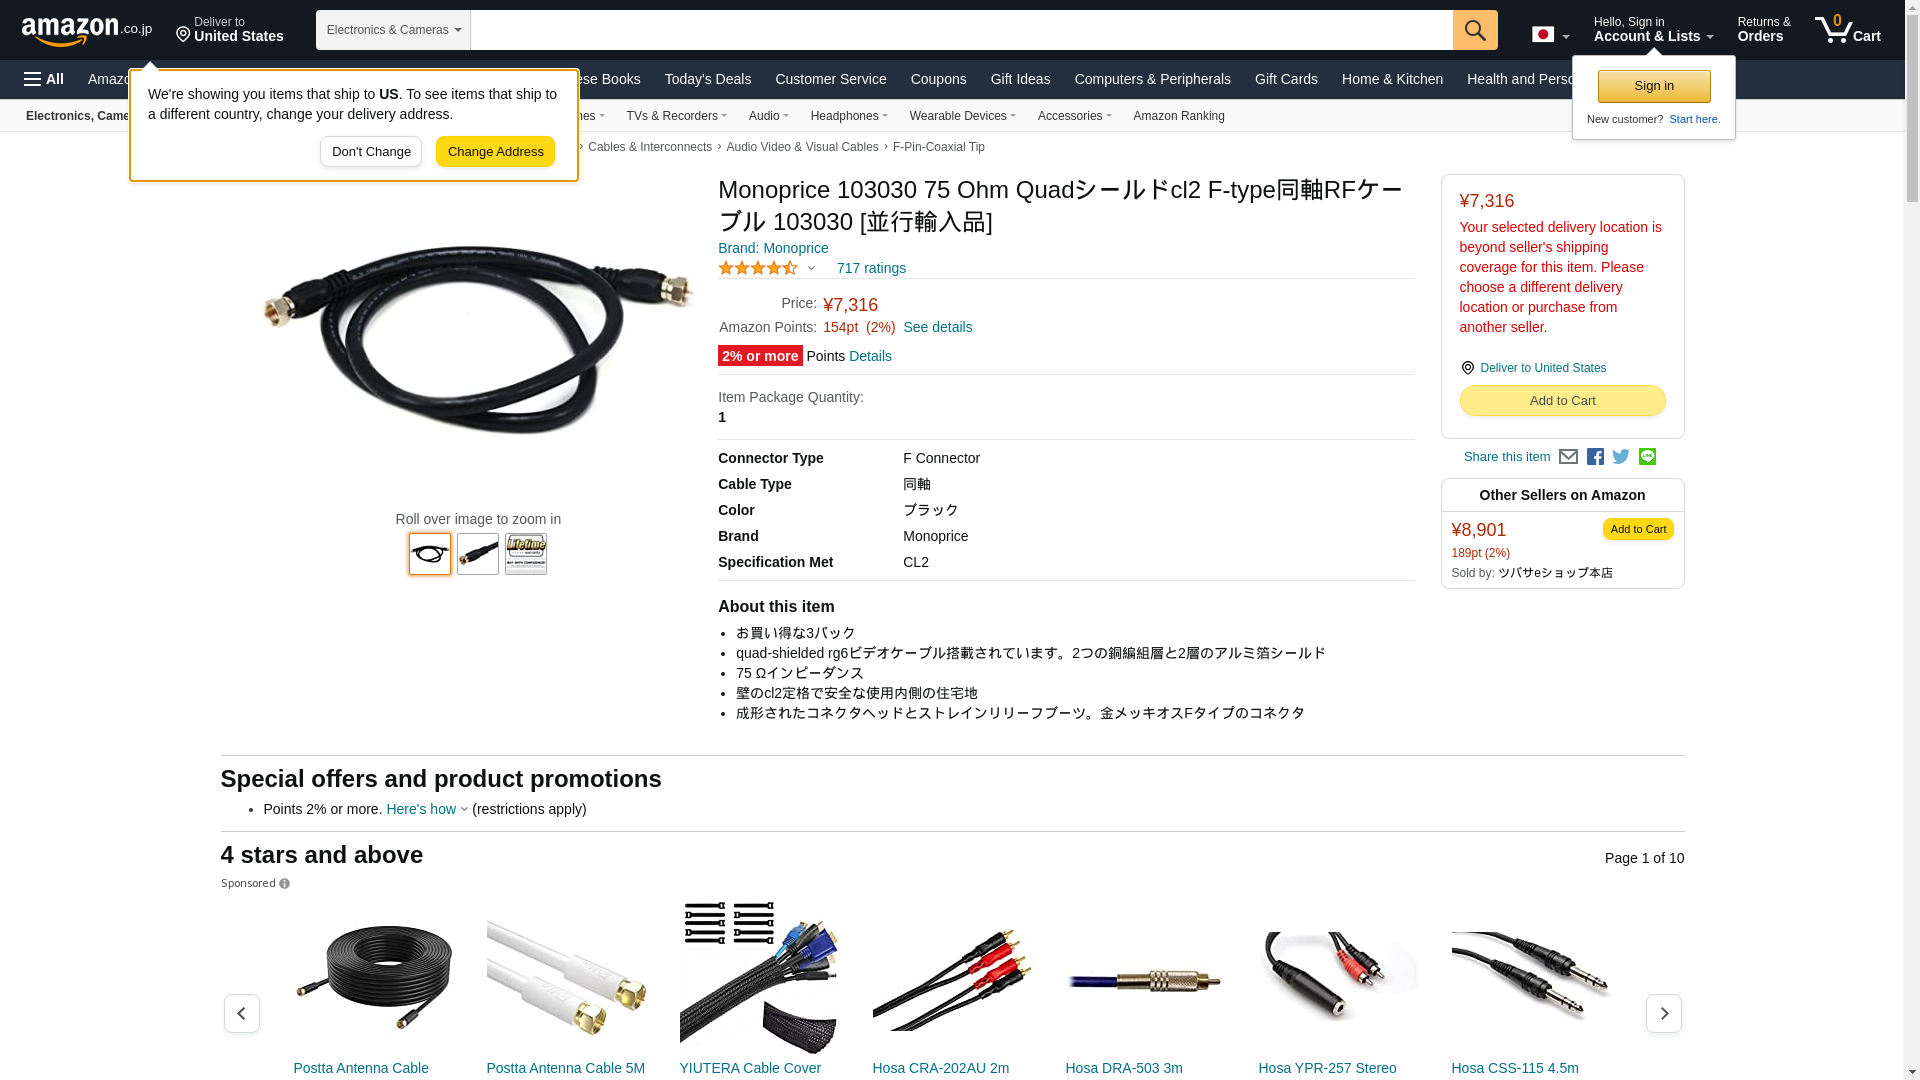Share this item via email icon
This screenshot has width=1920, height=1080.
[1568, 457]
